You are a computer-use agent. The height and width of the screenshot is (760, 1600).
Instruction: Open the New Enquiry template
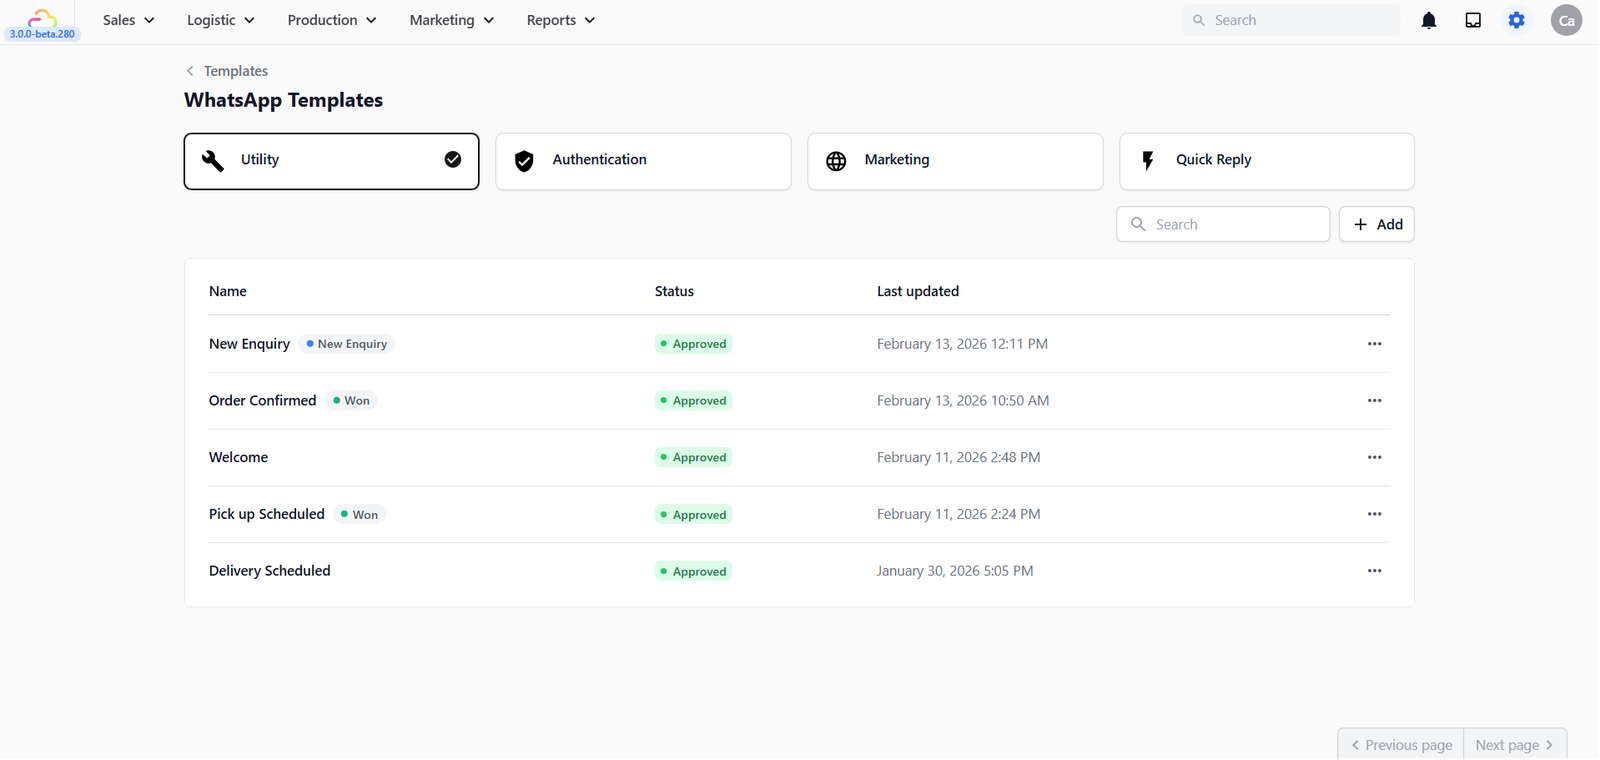point(249,344)
